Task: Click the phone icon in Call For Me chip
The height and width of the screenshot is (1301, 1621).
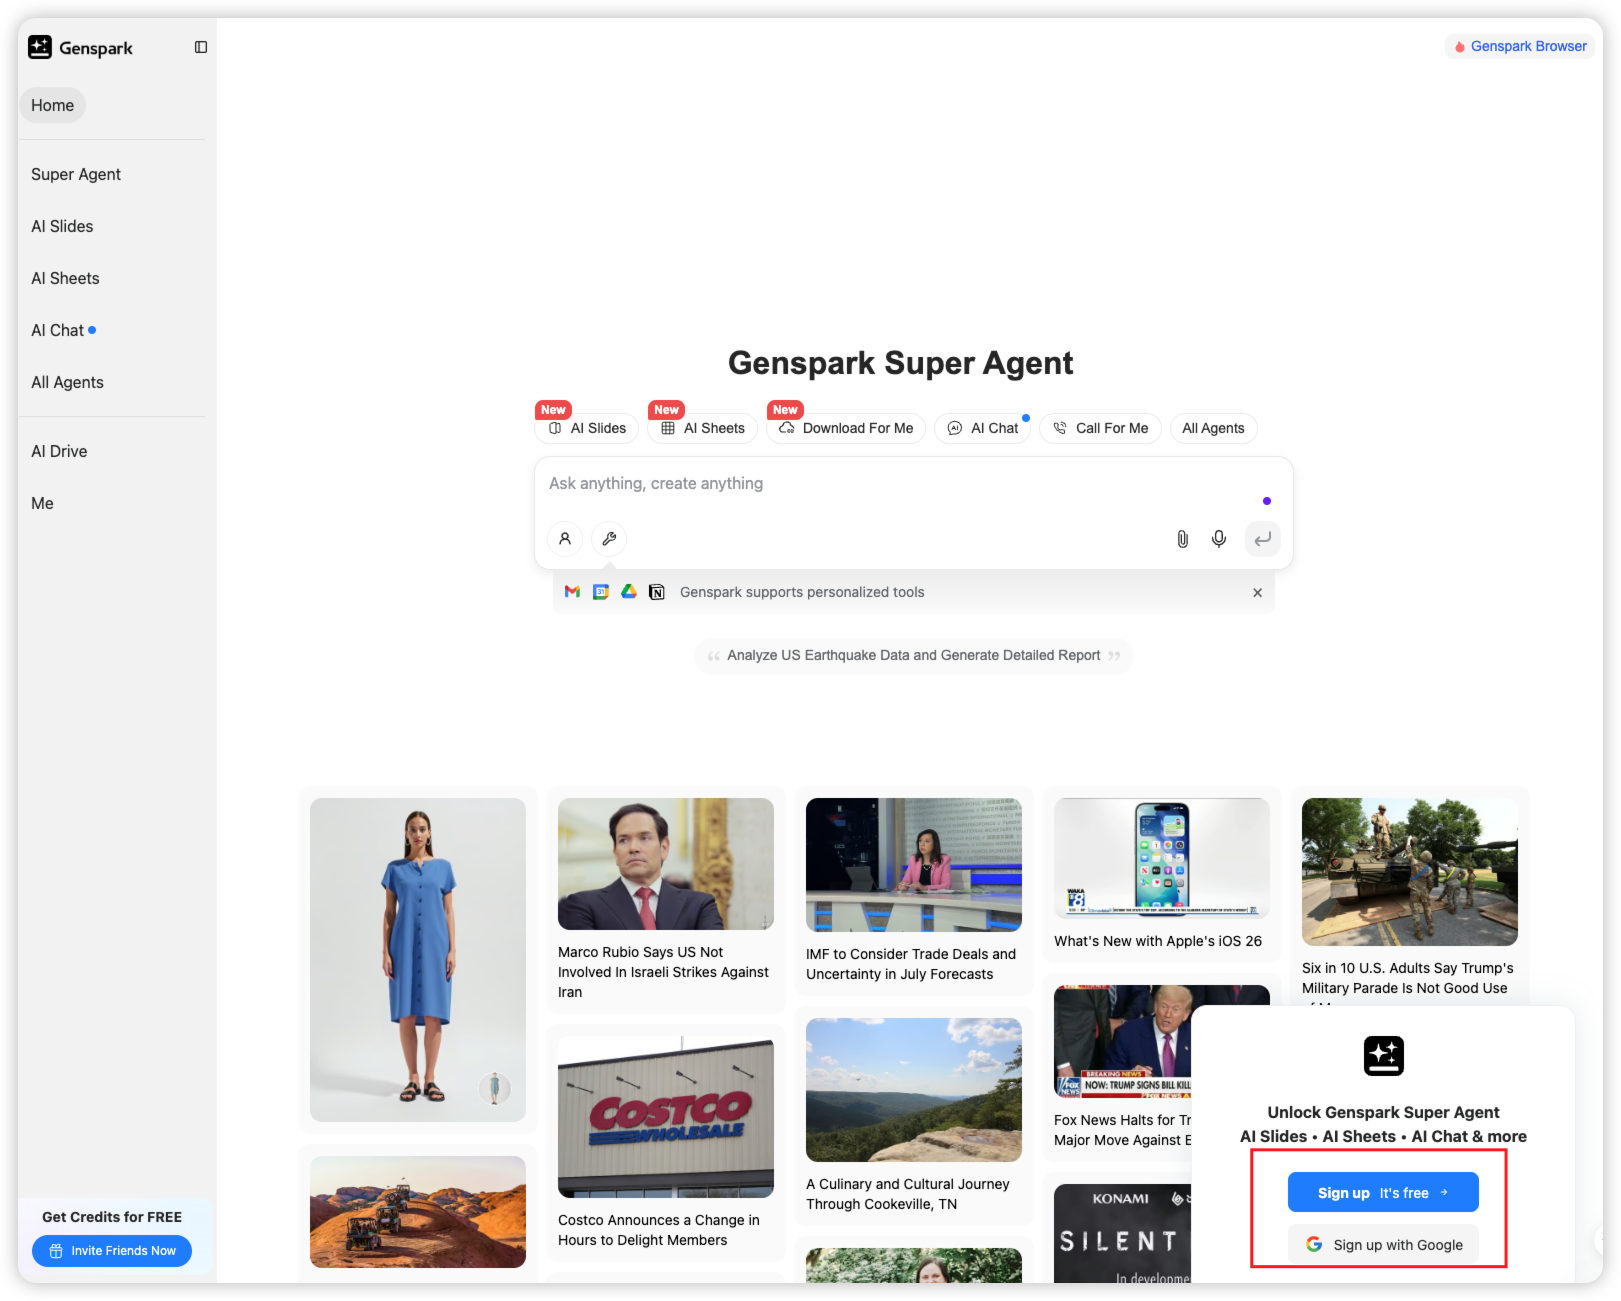Action: (x=1060, y=428)
